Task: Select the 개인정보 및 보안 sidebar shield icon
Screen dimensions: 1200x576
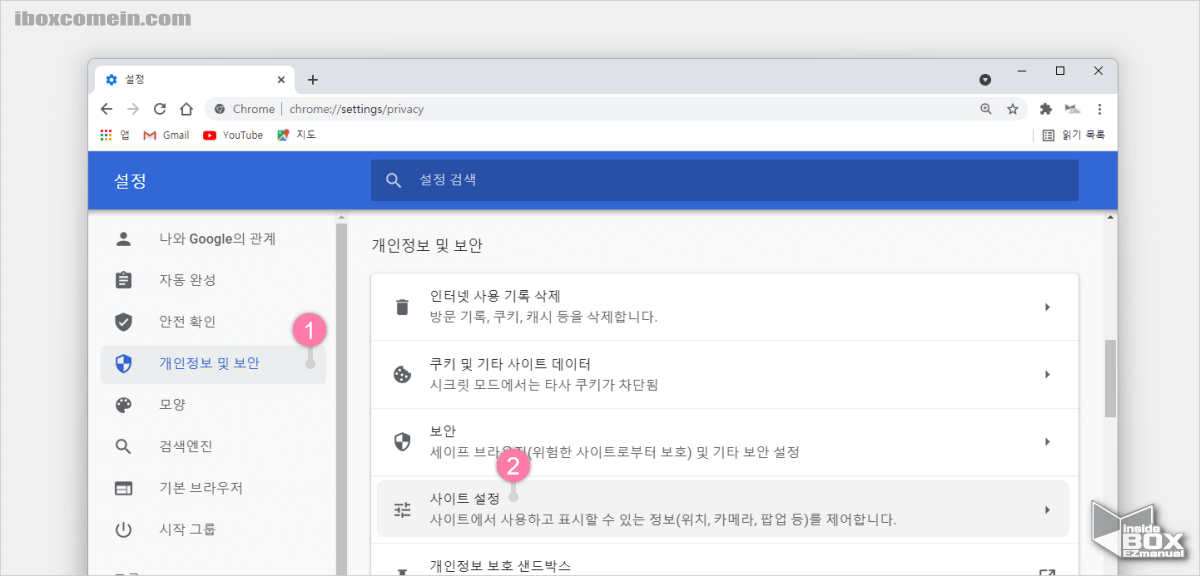Action: tap(124, 363)
